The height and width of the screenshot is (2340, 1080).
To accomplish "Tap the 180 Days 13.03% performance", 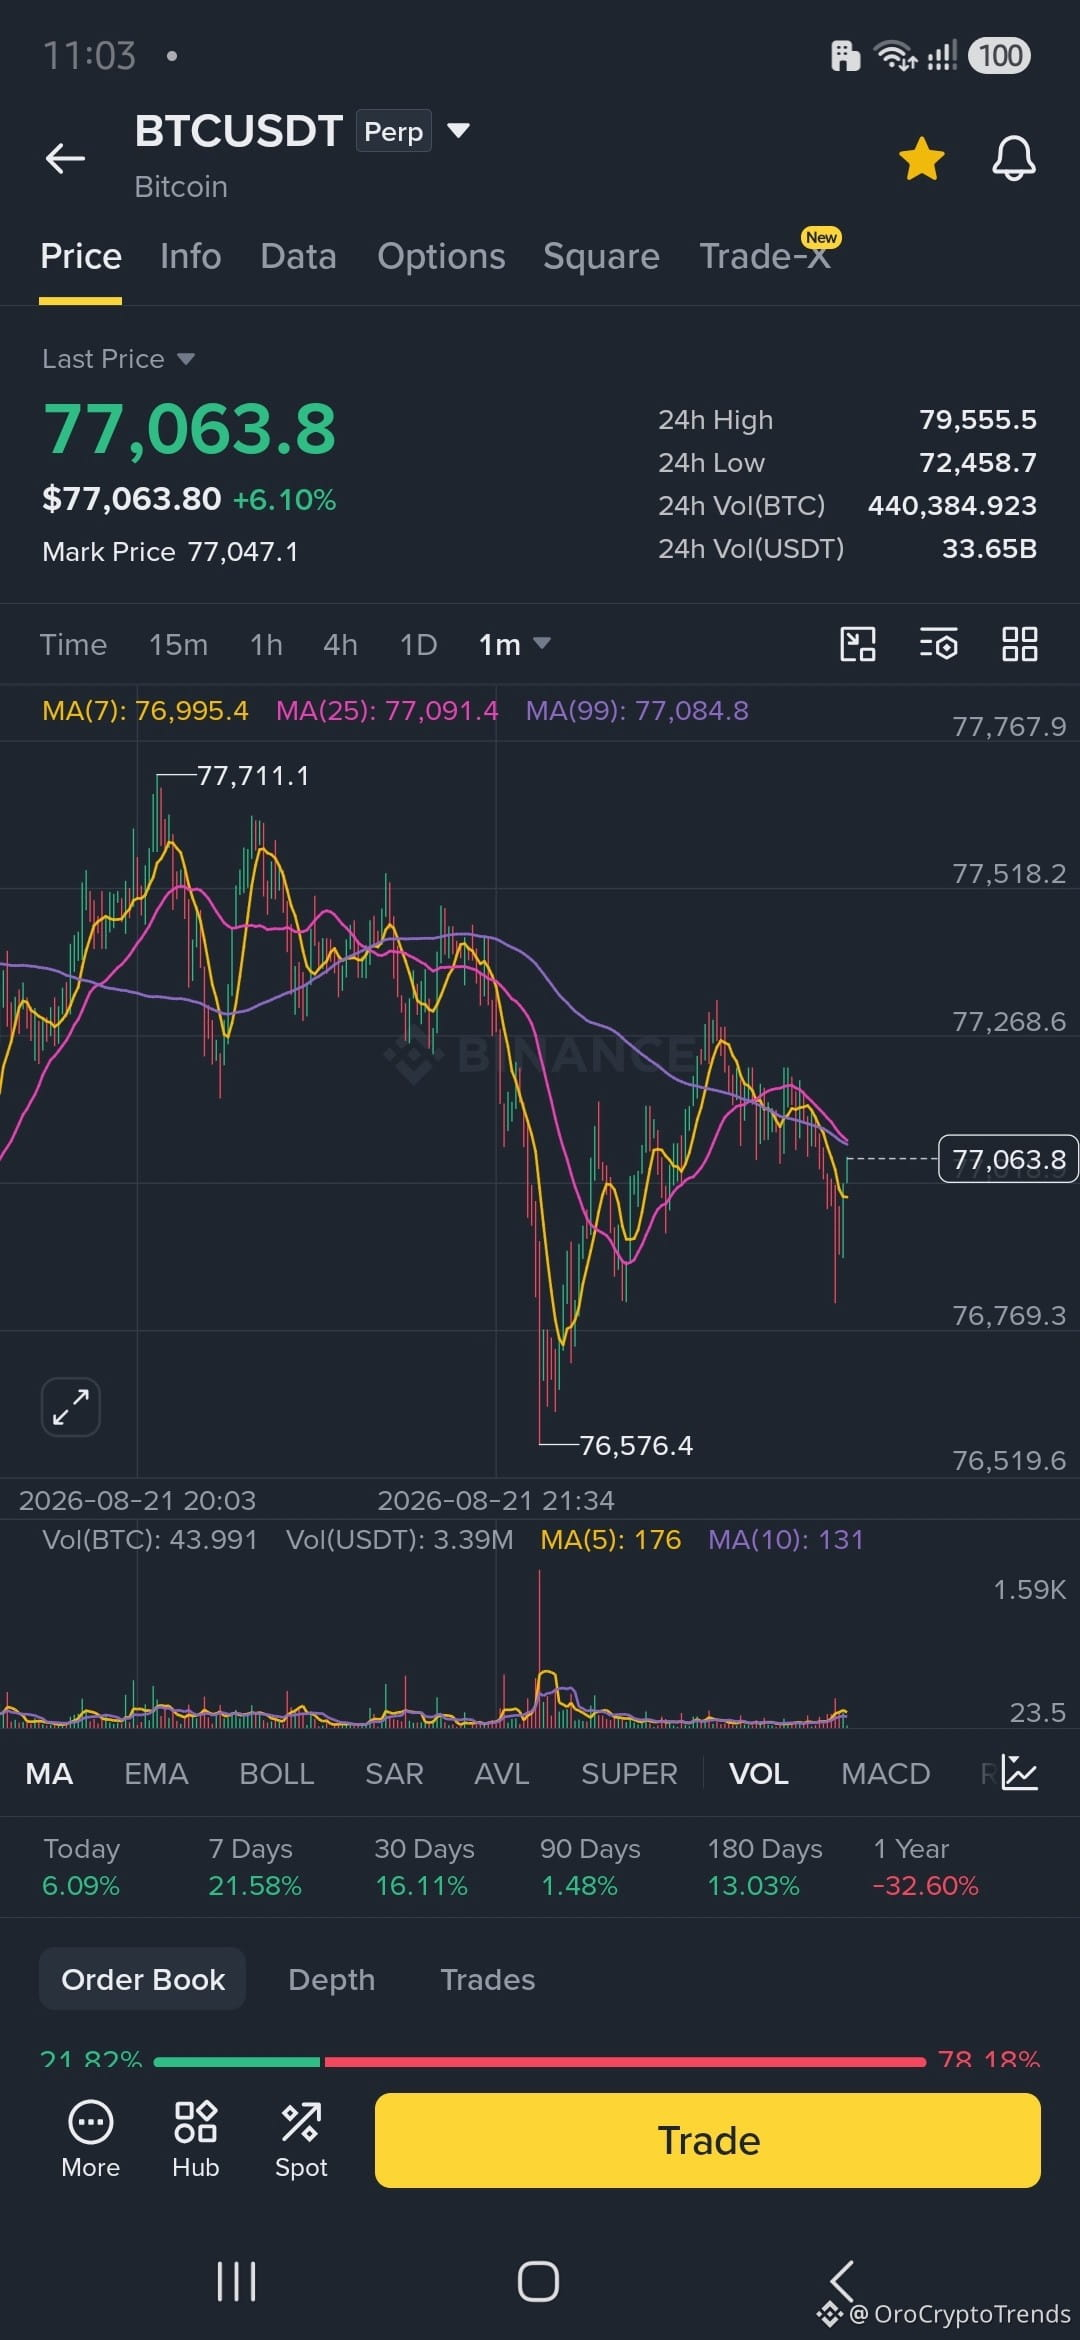I will pos(765,1867).
